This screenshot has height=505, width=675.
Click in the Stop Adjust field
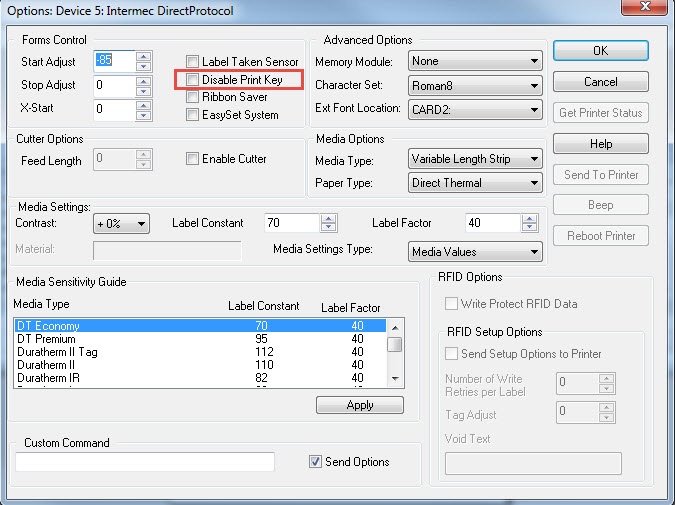[x=115, y=85]
